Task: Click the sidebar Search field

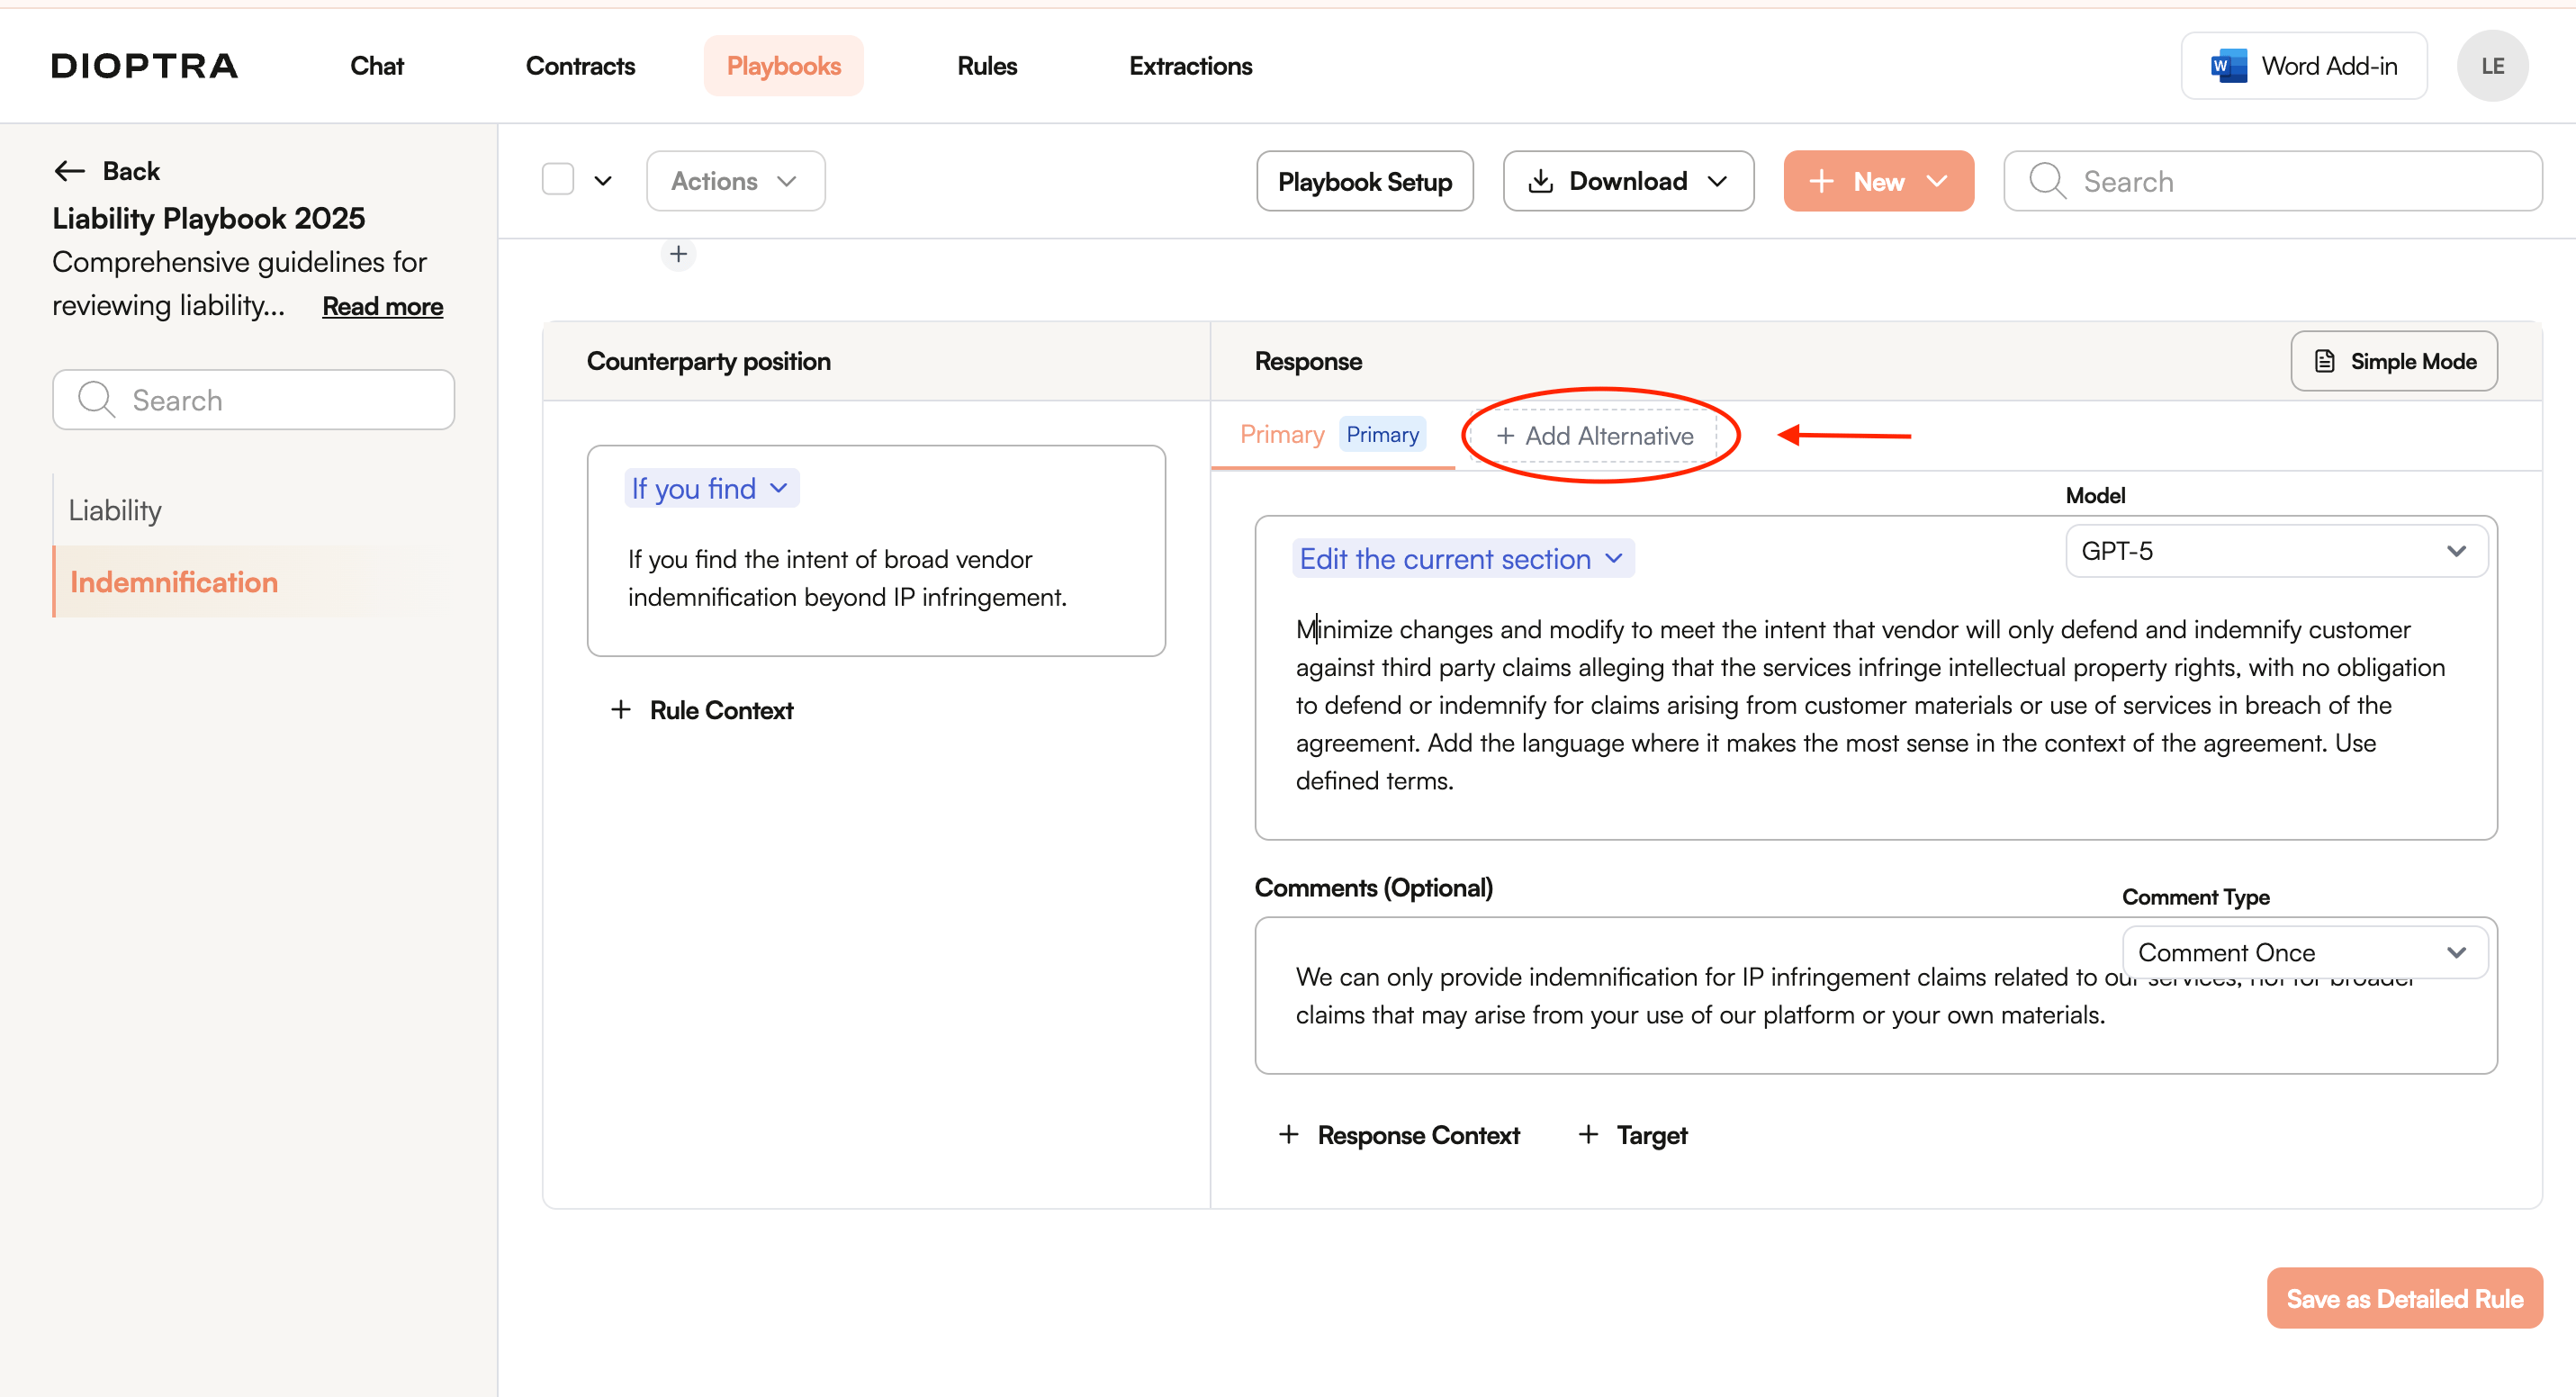Action: point(254,400)
